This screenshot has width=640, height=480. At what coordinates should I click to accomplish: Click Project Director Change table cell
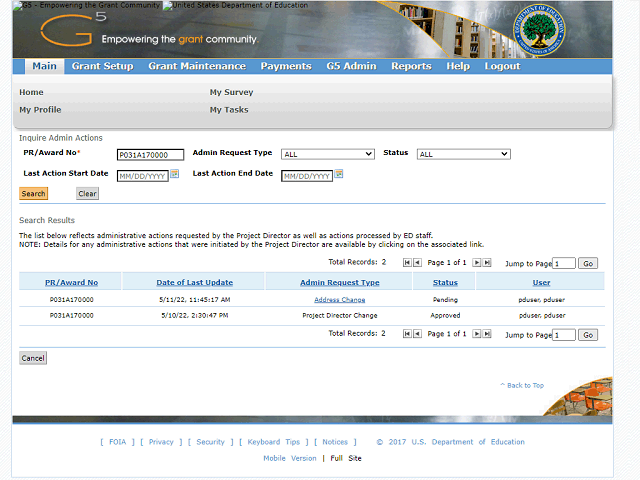tap(340, 316)
